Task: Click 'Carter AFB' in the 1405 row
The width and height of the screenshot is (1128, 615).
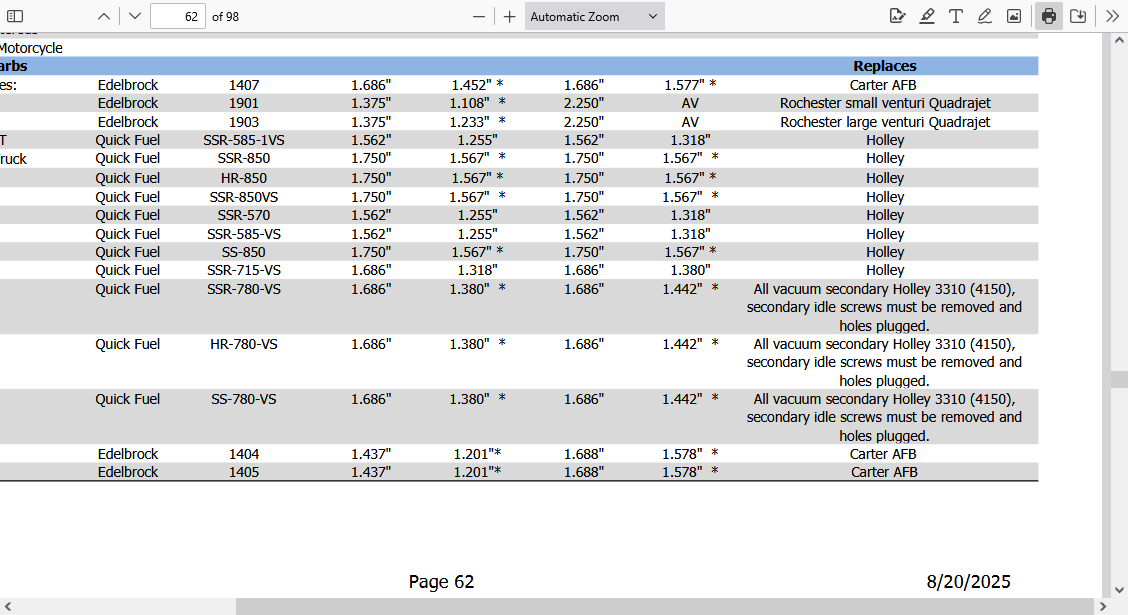Action: coord(884,472)
